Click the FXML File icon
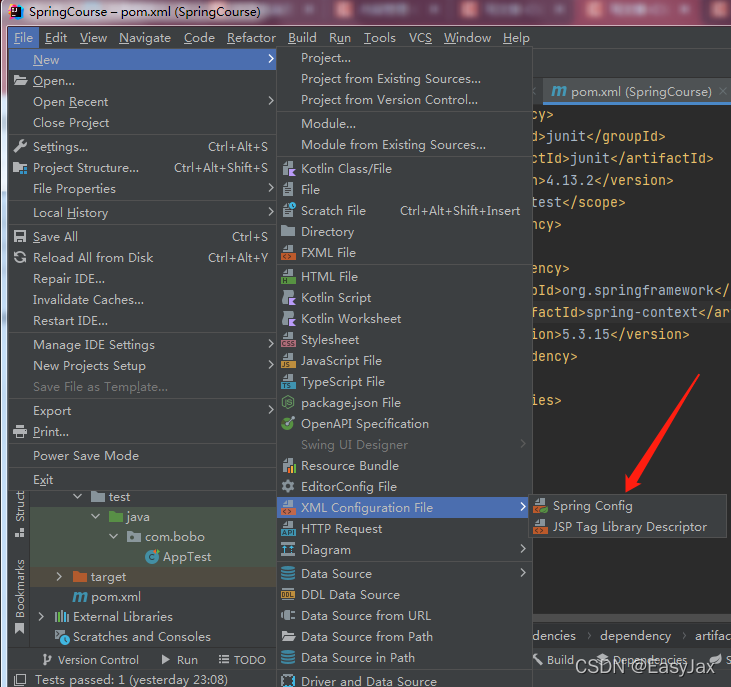731x687 pixels. click(288, 253)
